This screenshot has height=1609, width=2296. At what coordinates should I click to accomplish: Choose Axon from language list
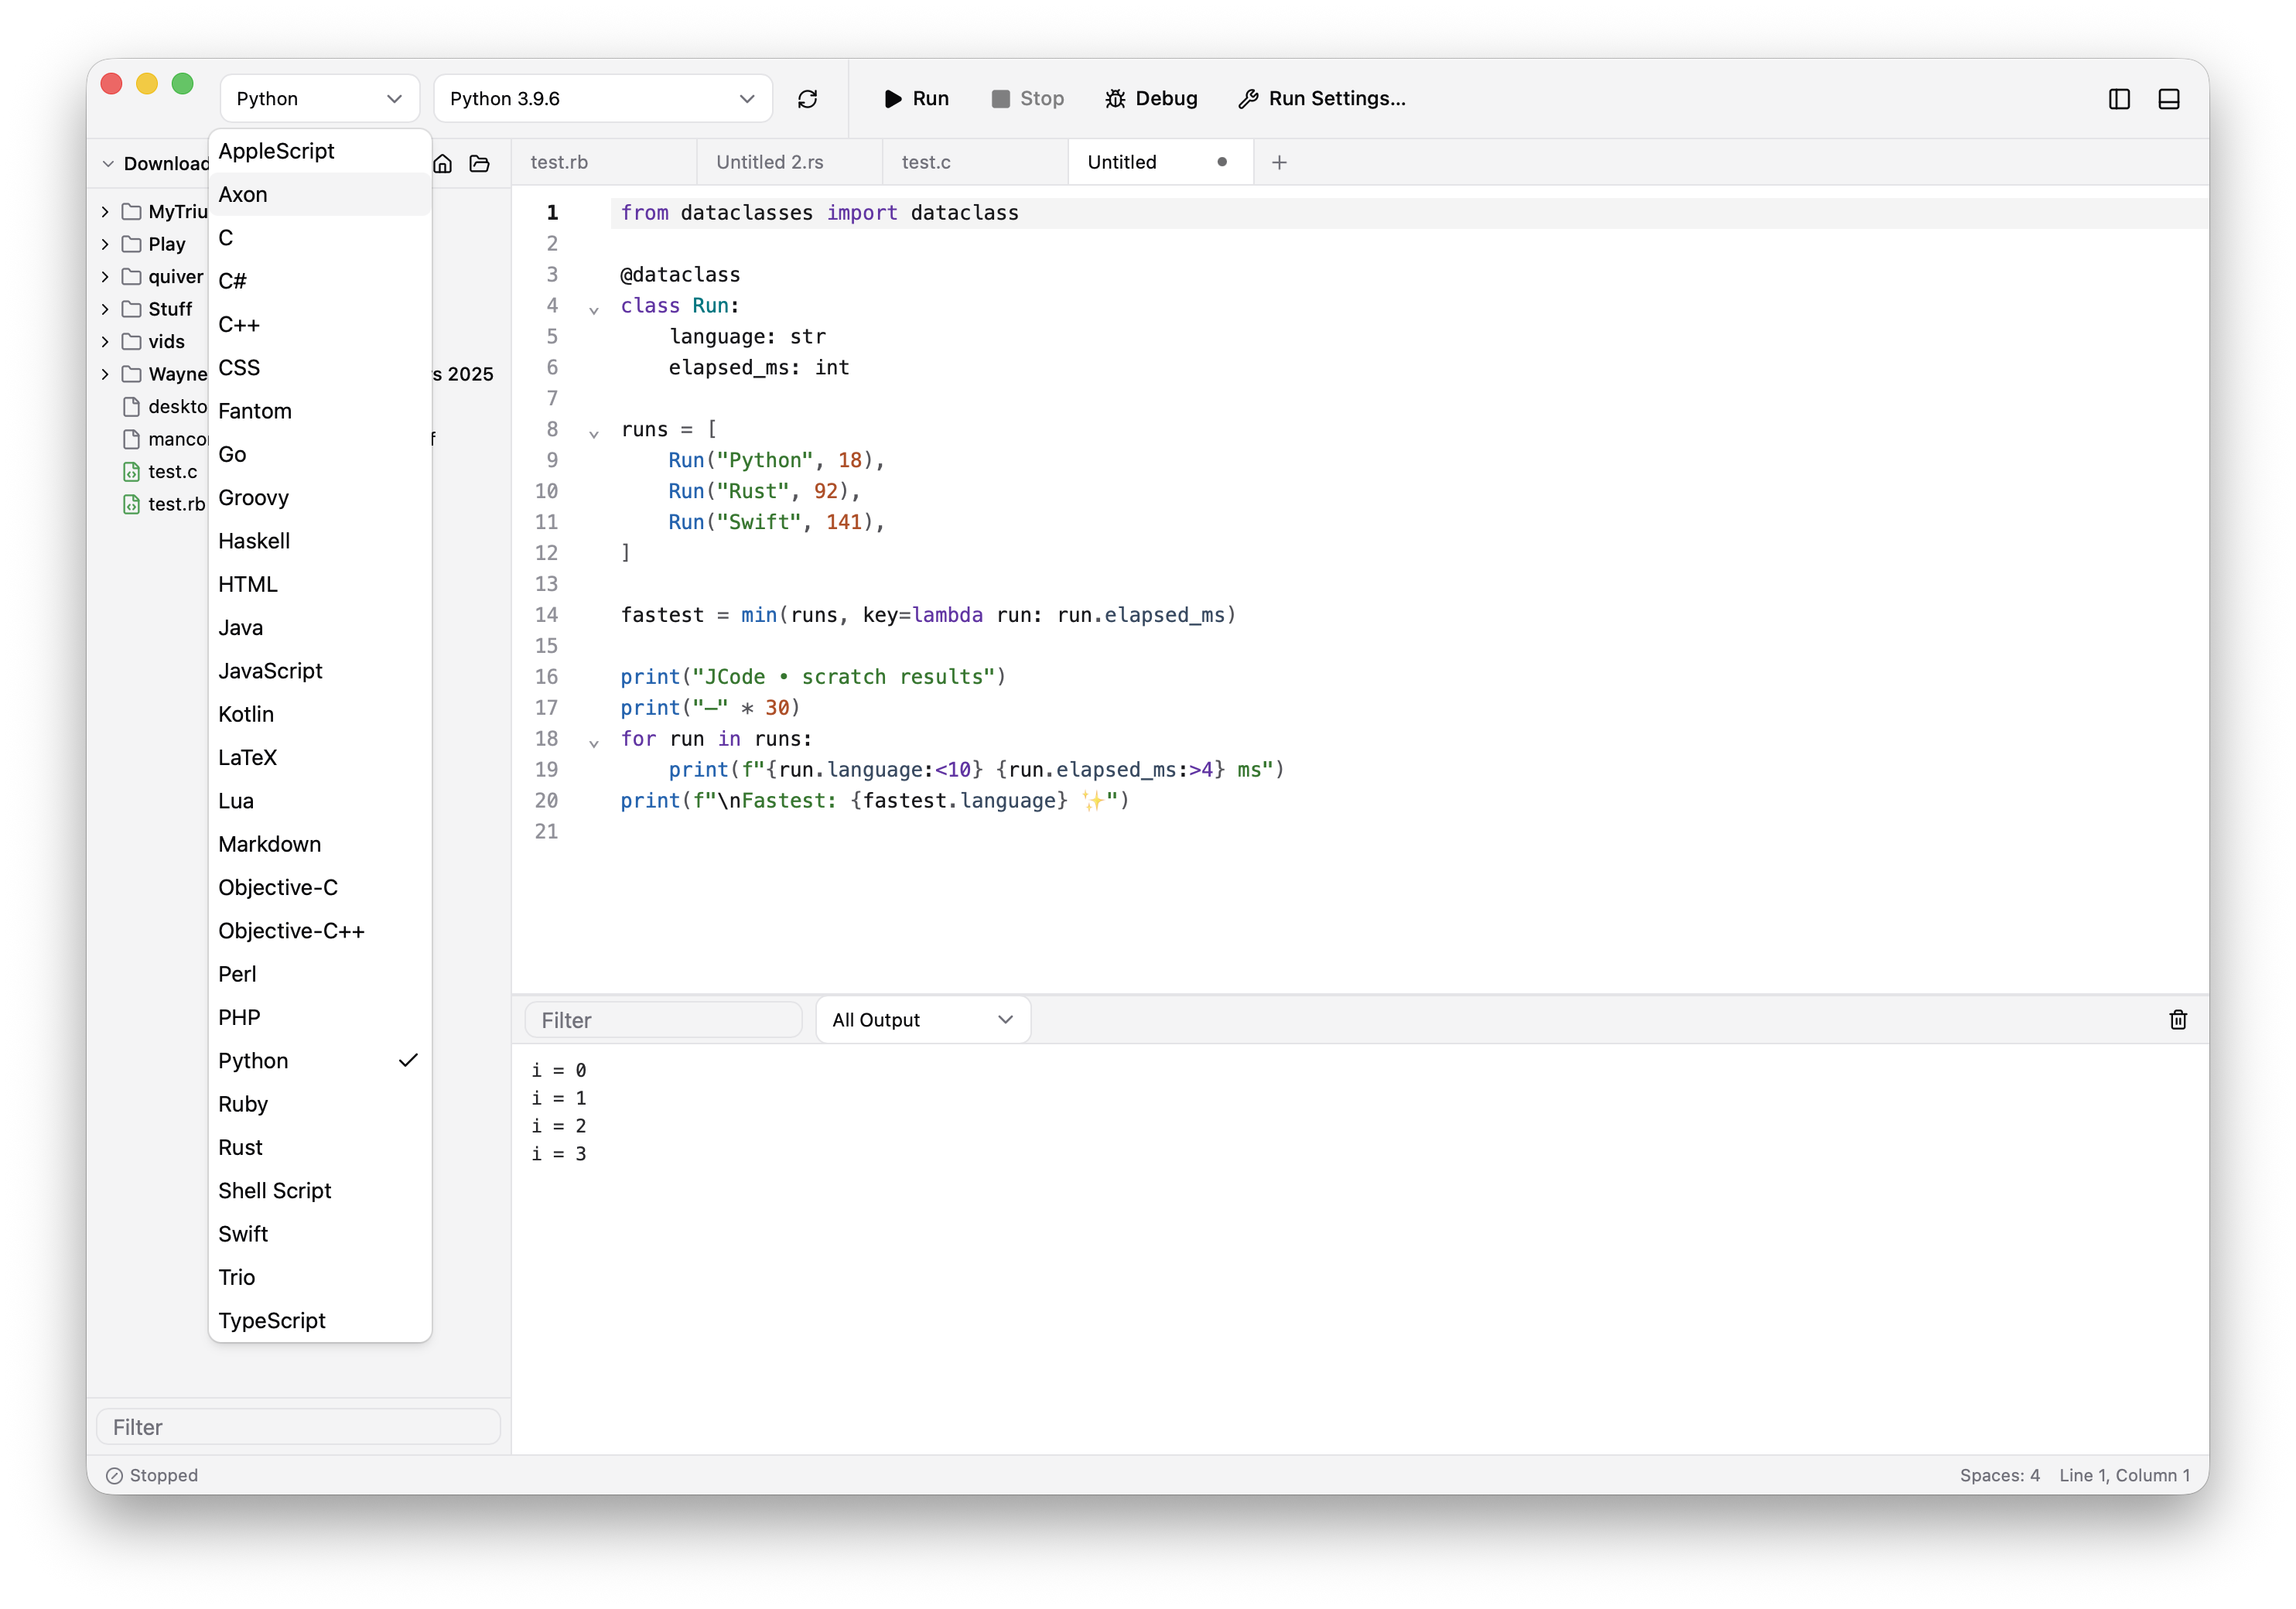(320, 194)
